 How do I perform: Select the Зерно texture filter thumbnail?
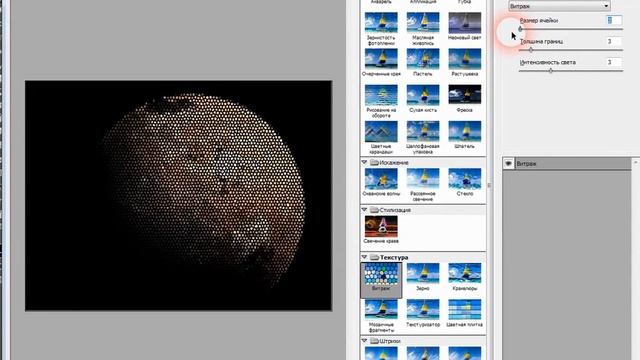pyautogui.click(x=423, y=273)
